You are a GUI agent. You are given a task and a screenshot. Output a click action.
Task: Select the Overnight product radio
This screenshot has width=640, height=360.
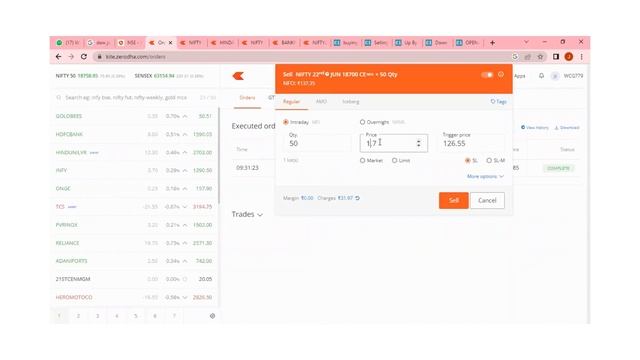362,122
